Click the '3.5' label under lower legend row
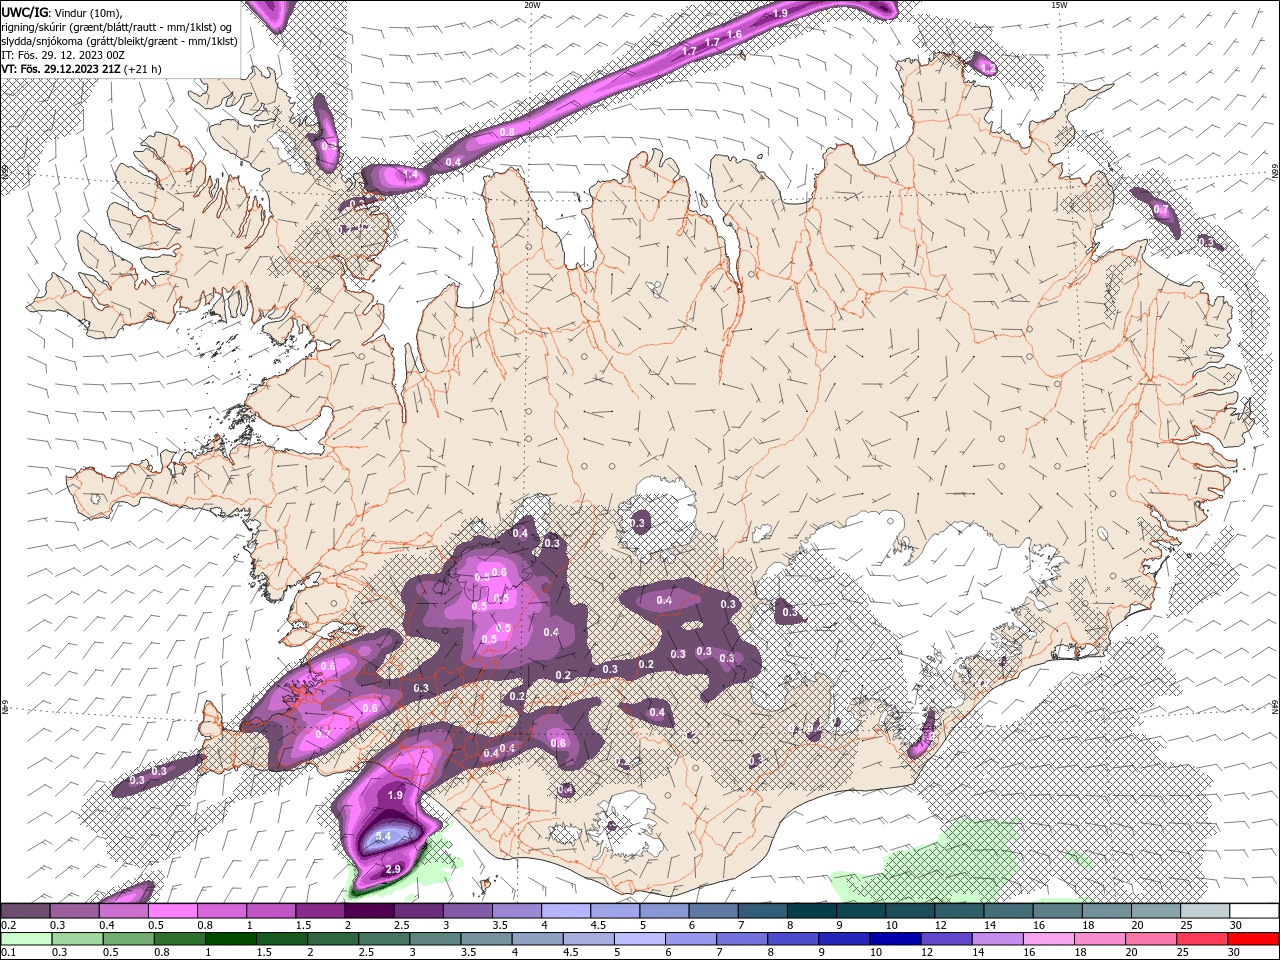This screenshot has width=1280, height=960. [468, 953]
